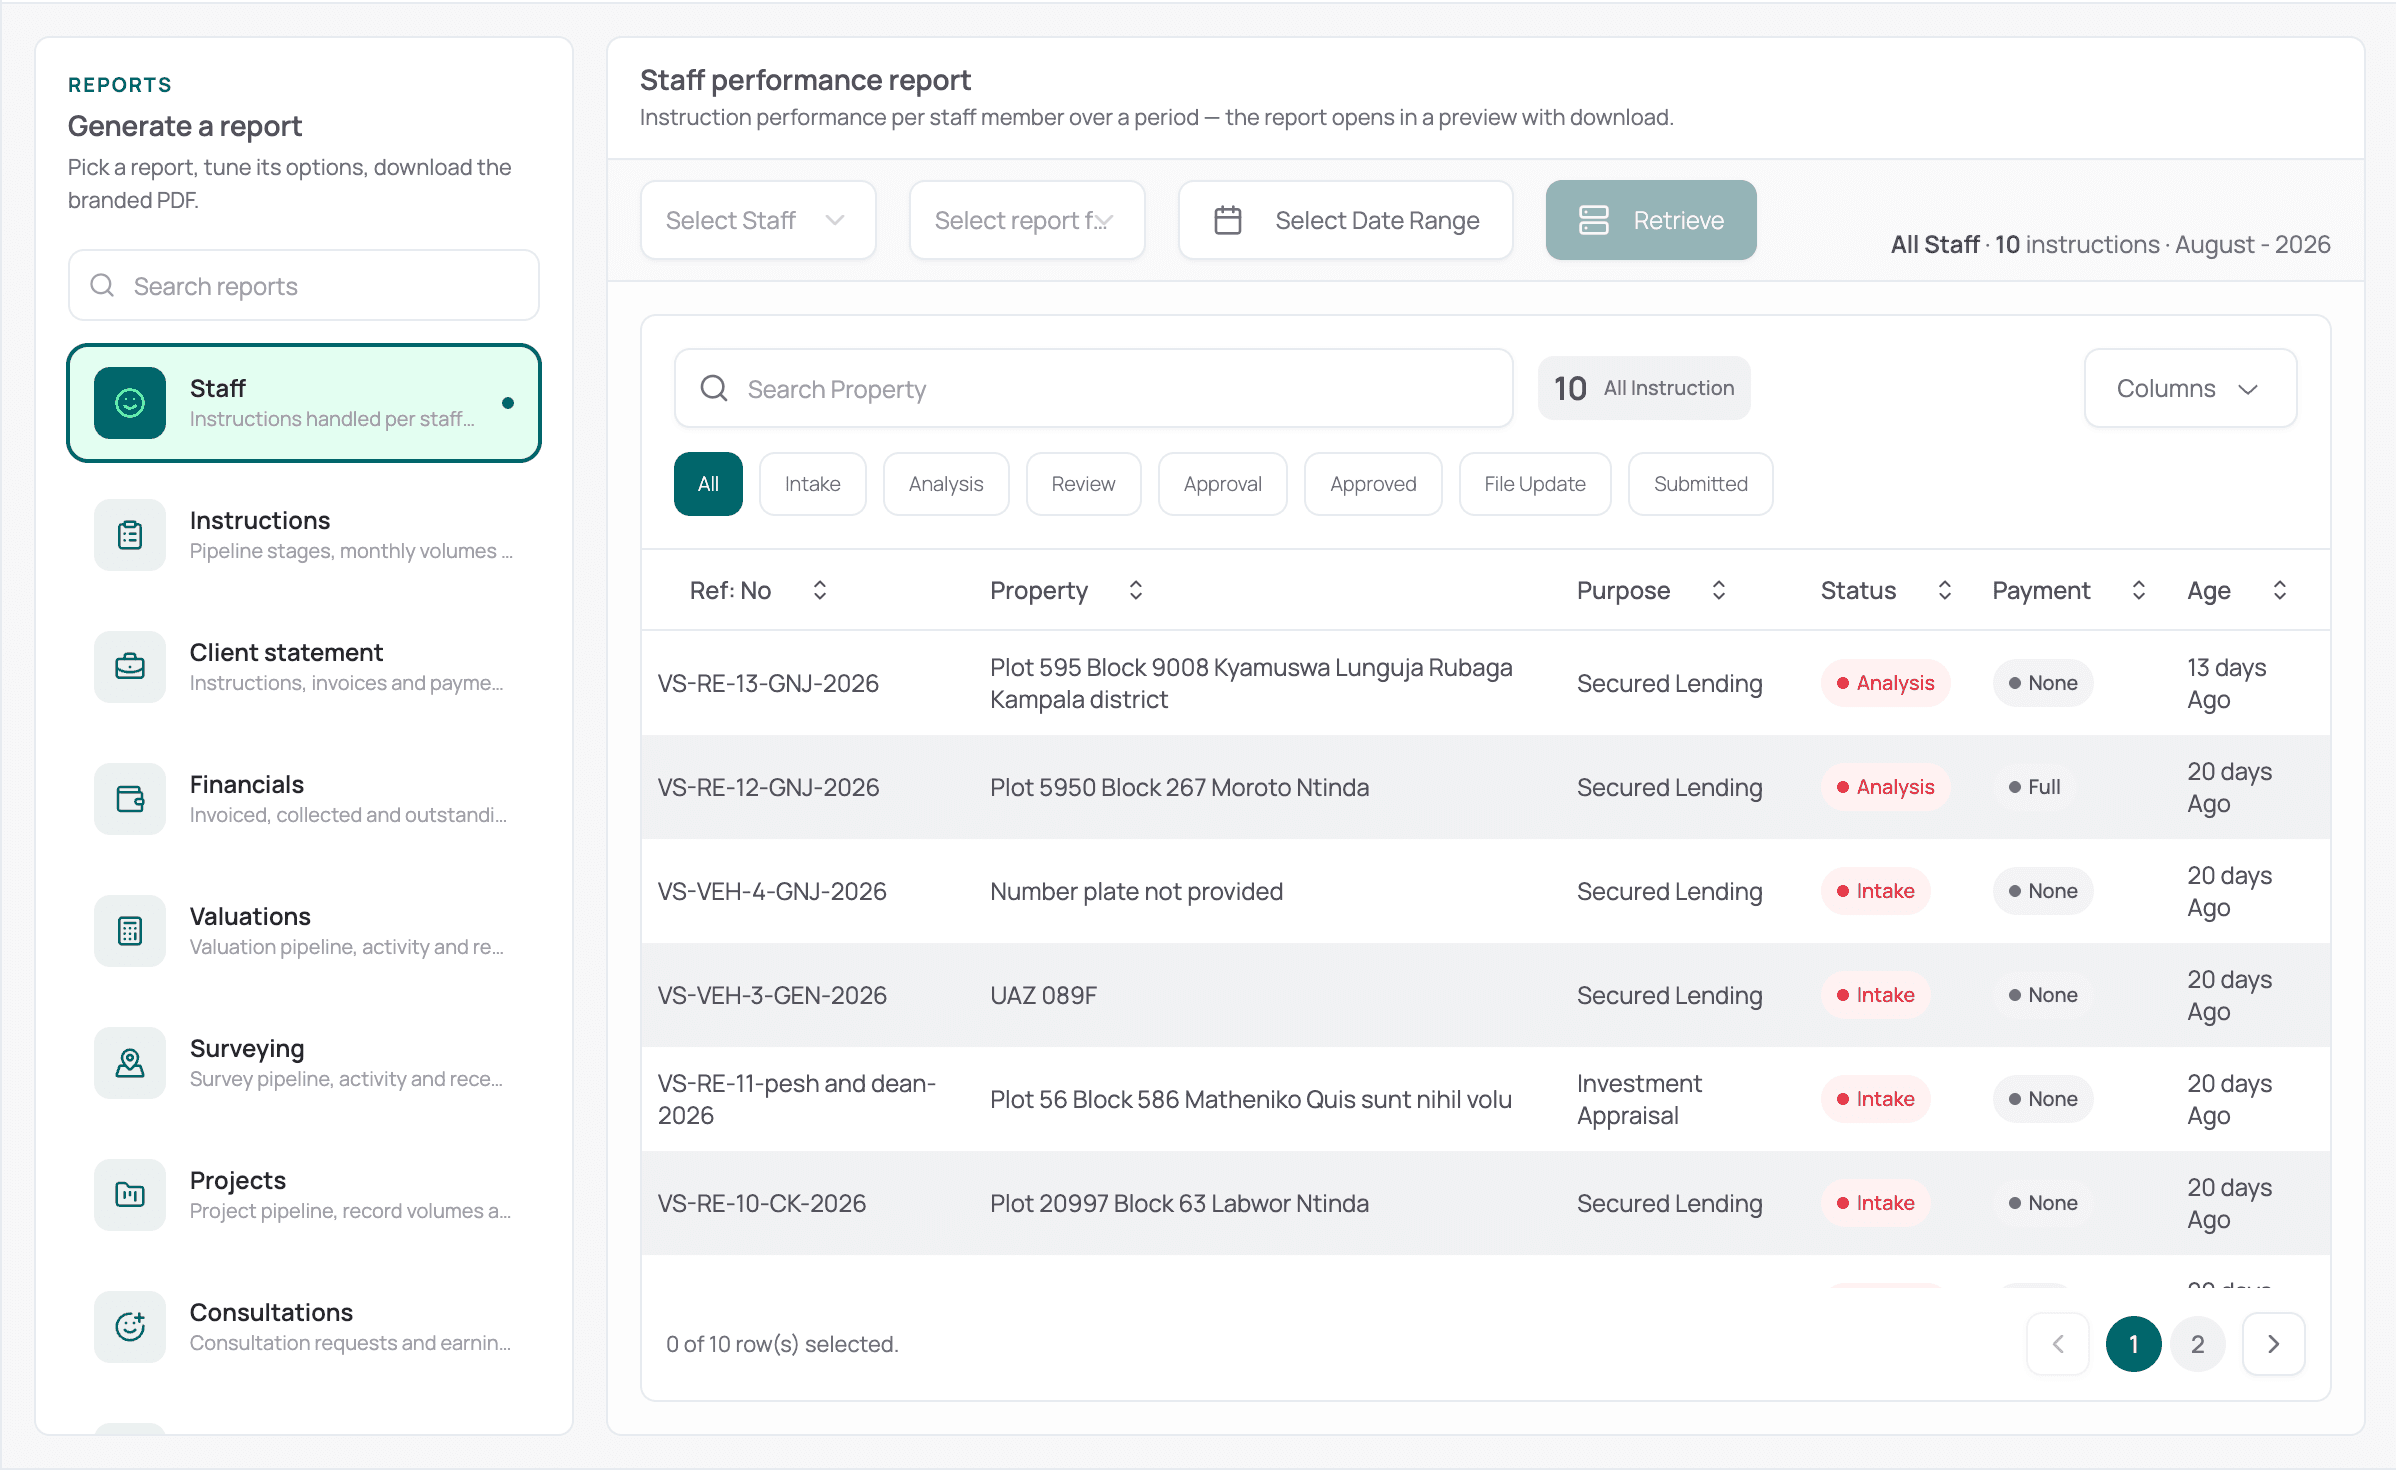Select the All filter tab
The height and width of the screenshot is (1470, 2396).
[x=708, y=484]
